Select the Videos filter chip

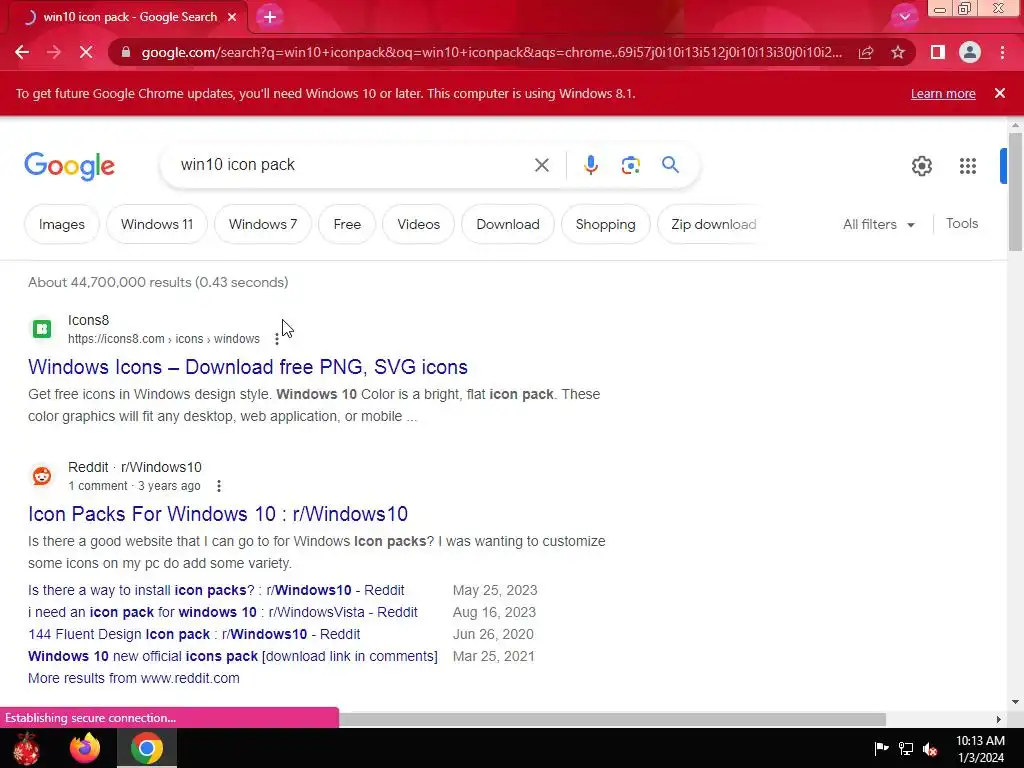click(x=419, y=224)
